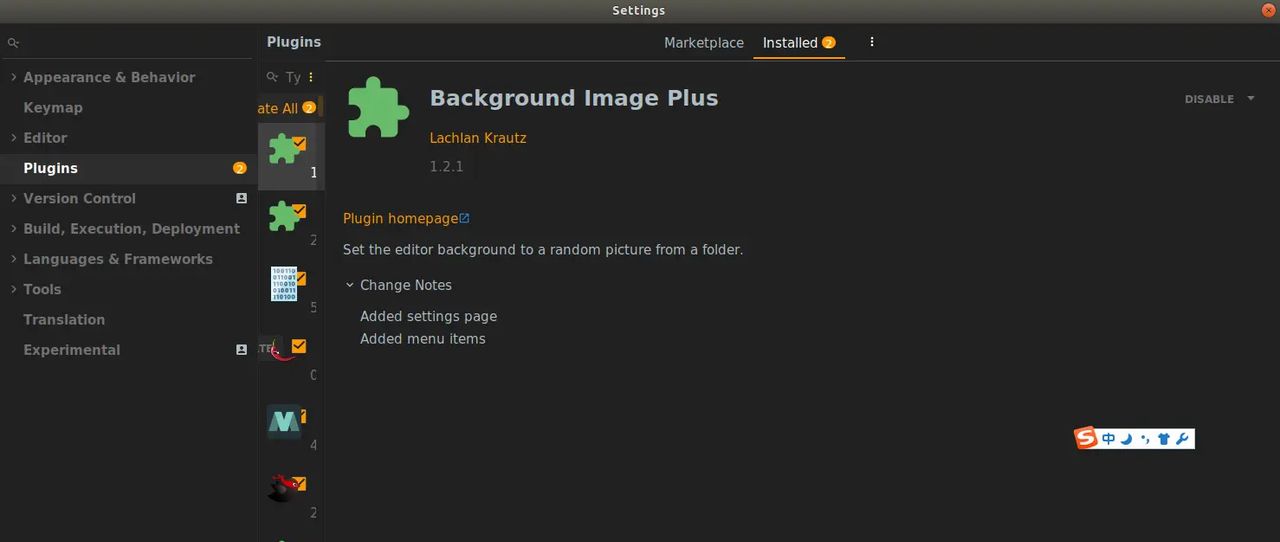The height and width of the screenshot is (542, 1280).
Task: Click the magnifier icon in settings search box
Action: (13, 43)
